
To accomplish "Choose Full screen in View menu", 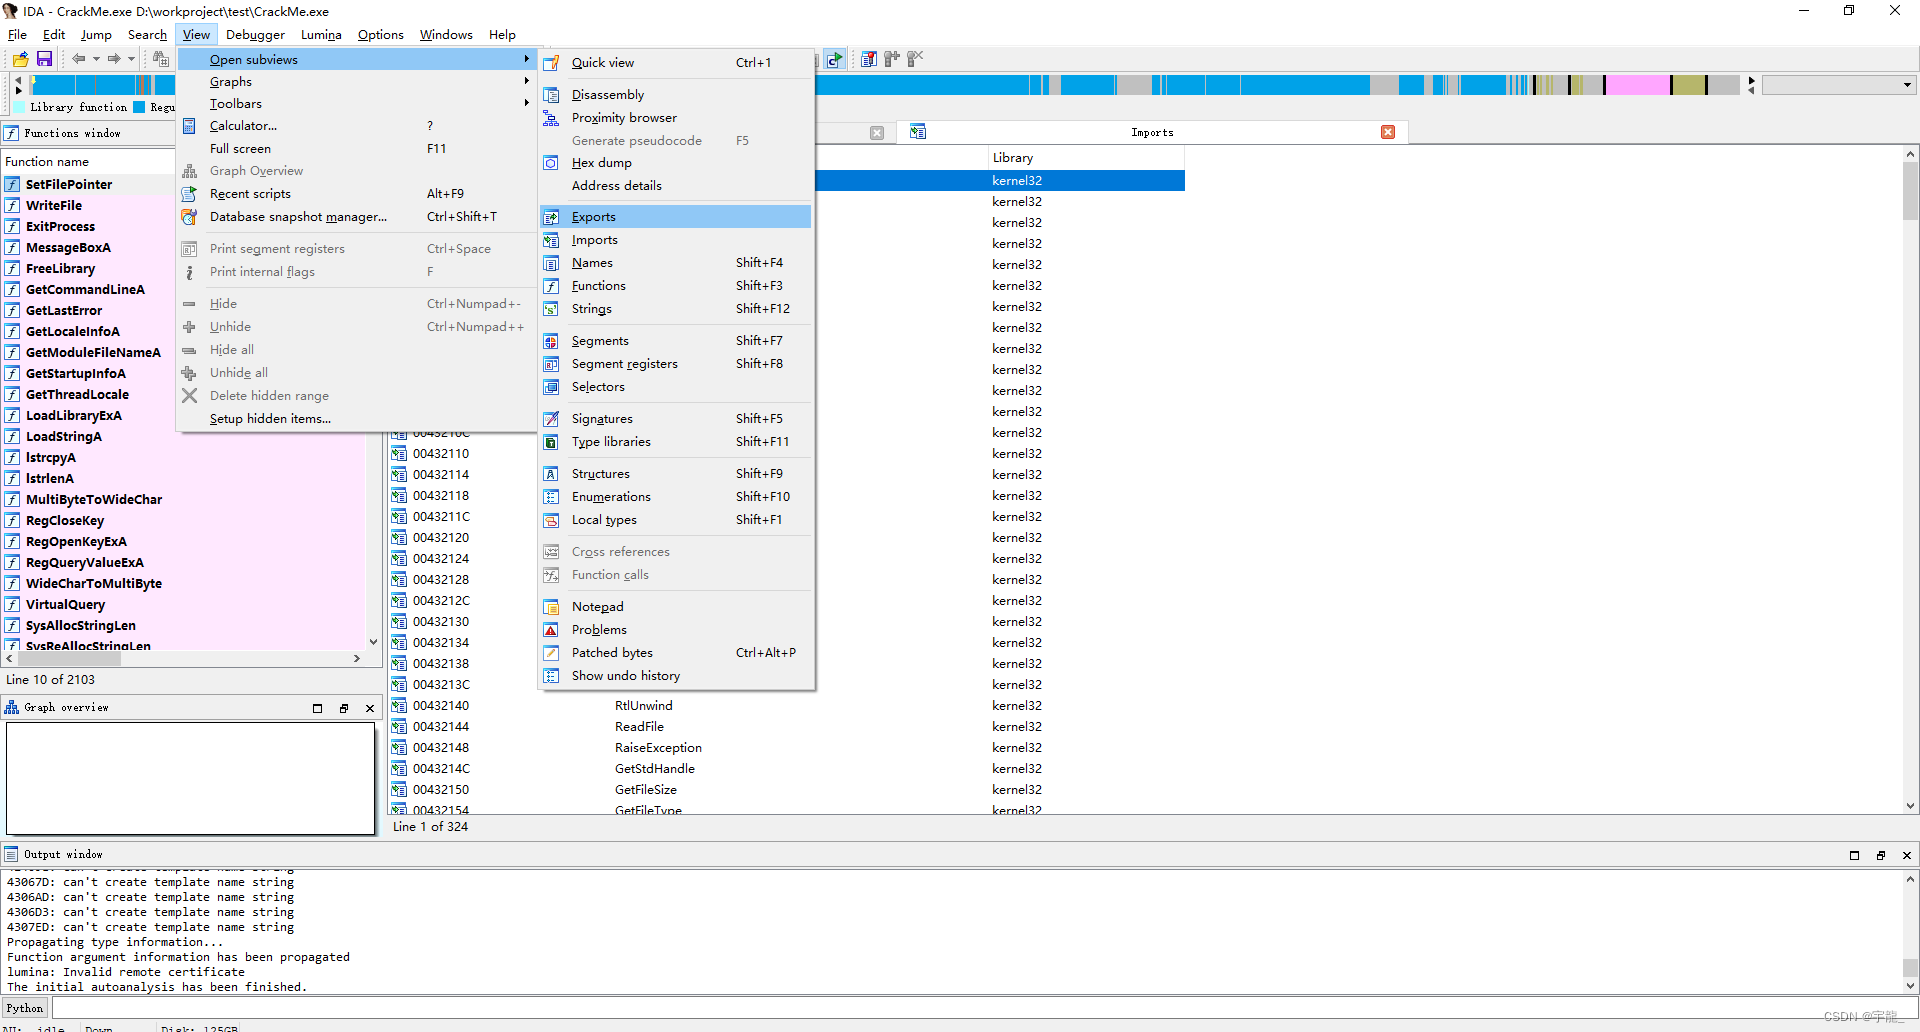I will point(356,149).
